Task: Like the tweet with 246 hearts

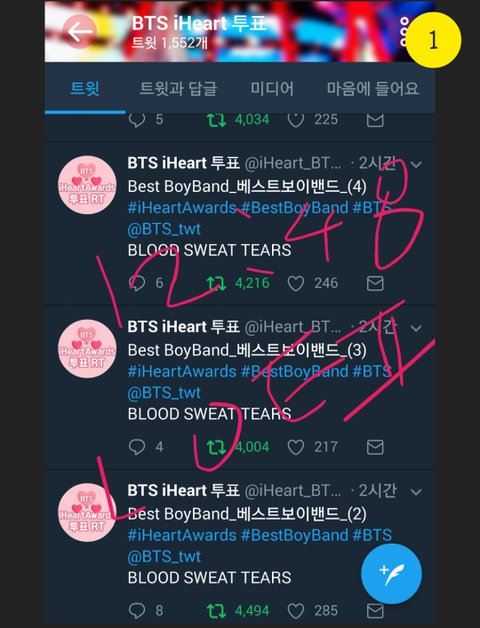Action: click(x=296, y=283)
